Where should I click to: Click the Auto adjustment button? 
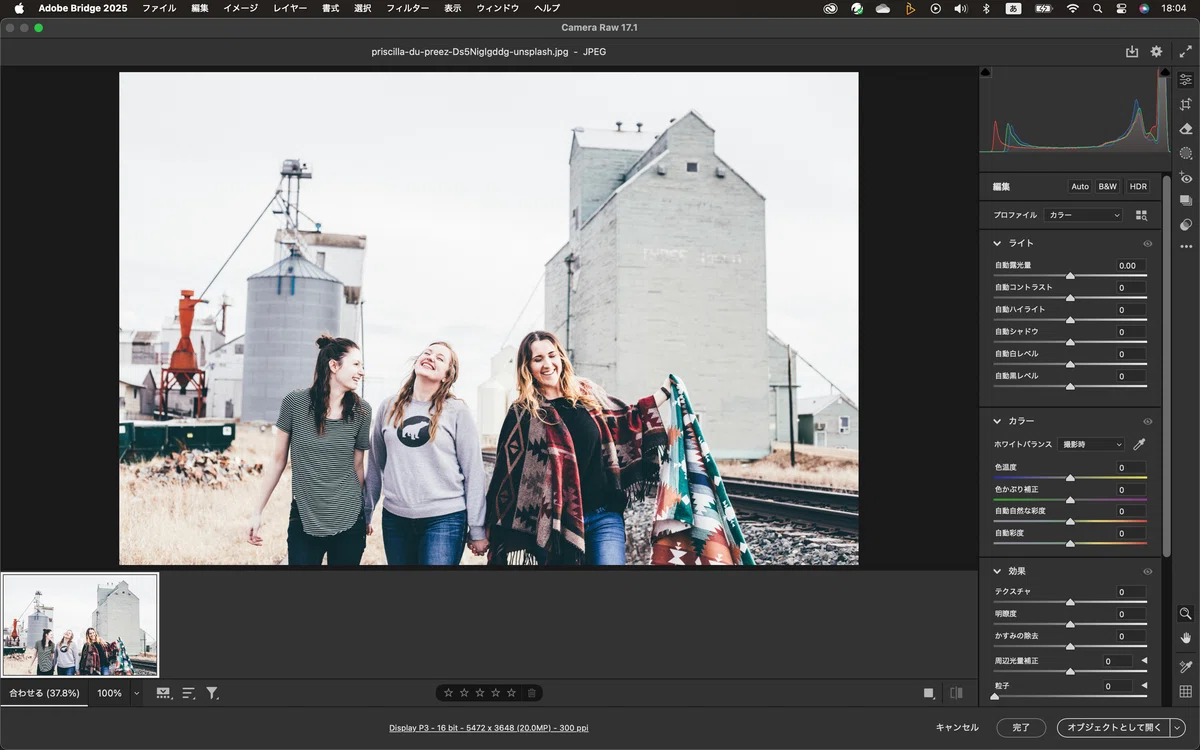tap(1080, 187)
